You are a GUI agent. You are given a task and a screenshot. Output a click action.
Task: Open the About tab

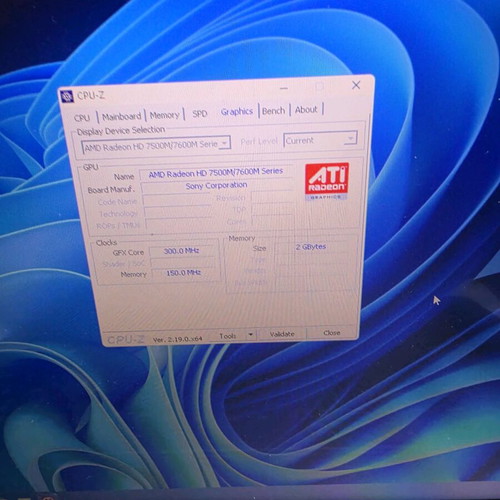[x=306, y=110]
